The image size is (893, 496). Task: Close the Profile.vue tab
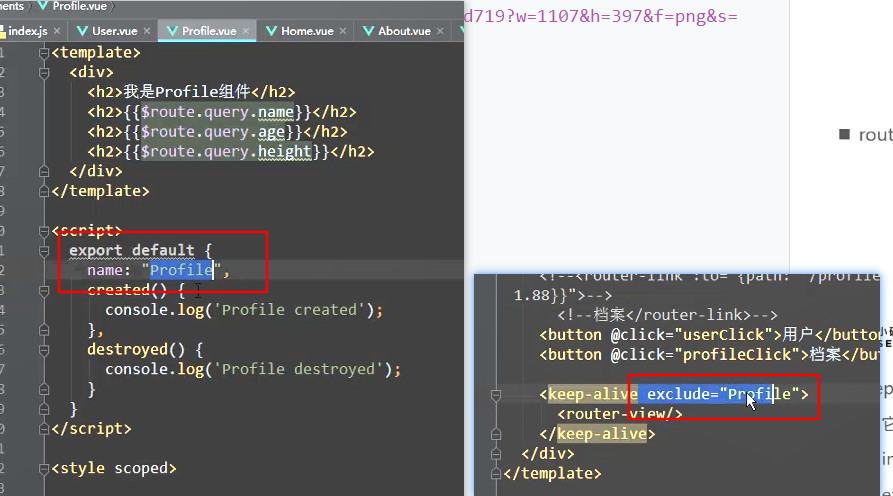tap(246, 31)
